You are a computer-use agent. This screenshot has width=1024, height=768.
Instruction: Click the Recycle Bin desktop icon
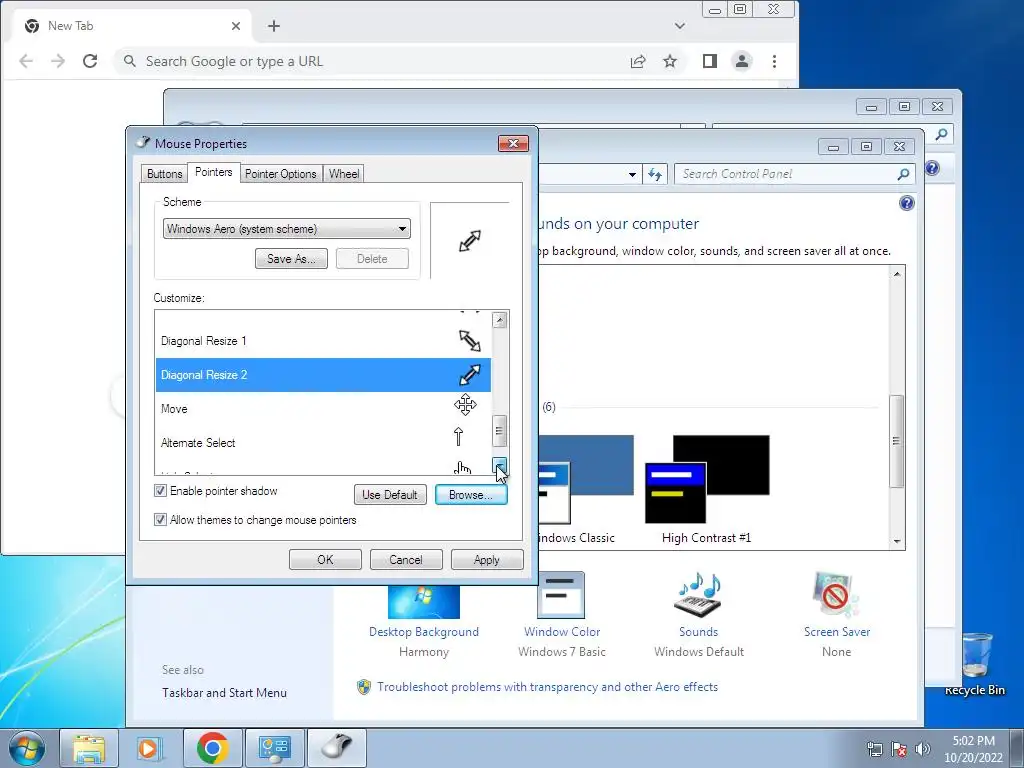pyautogui.click(x=975, y=664)
